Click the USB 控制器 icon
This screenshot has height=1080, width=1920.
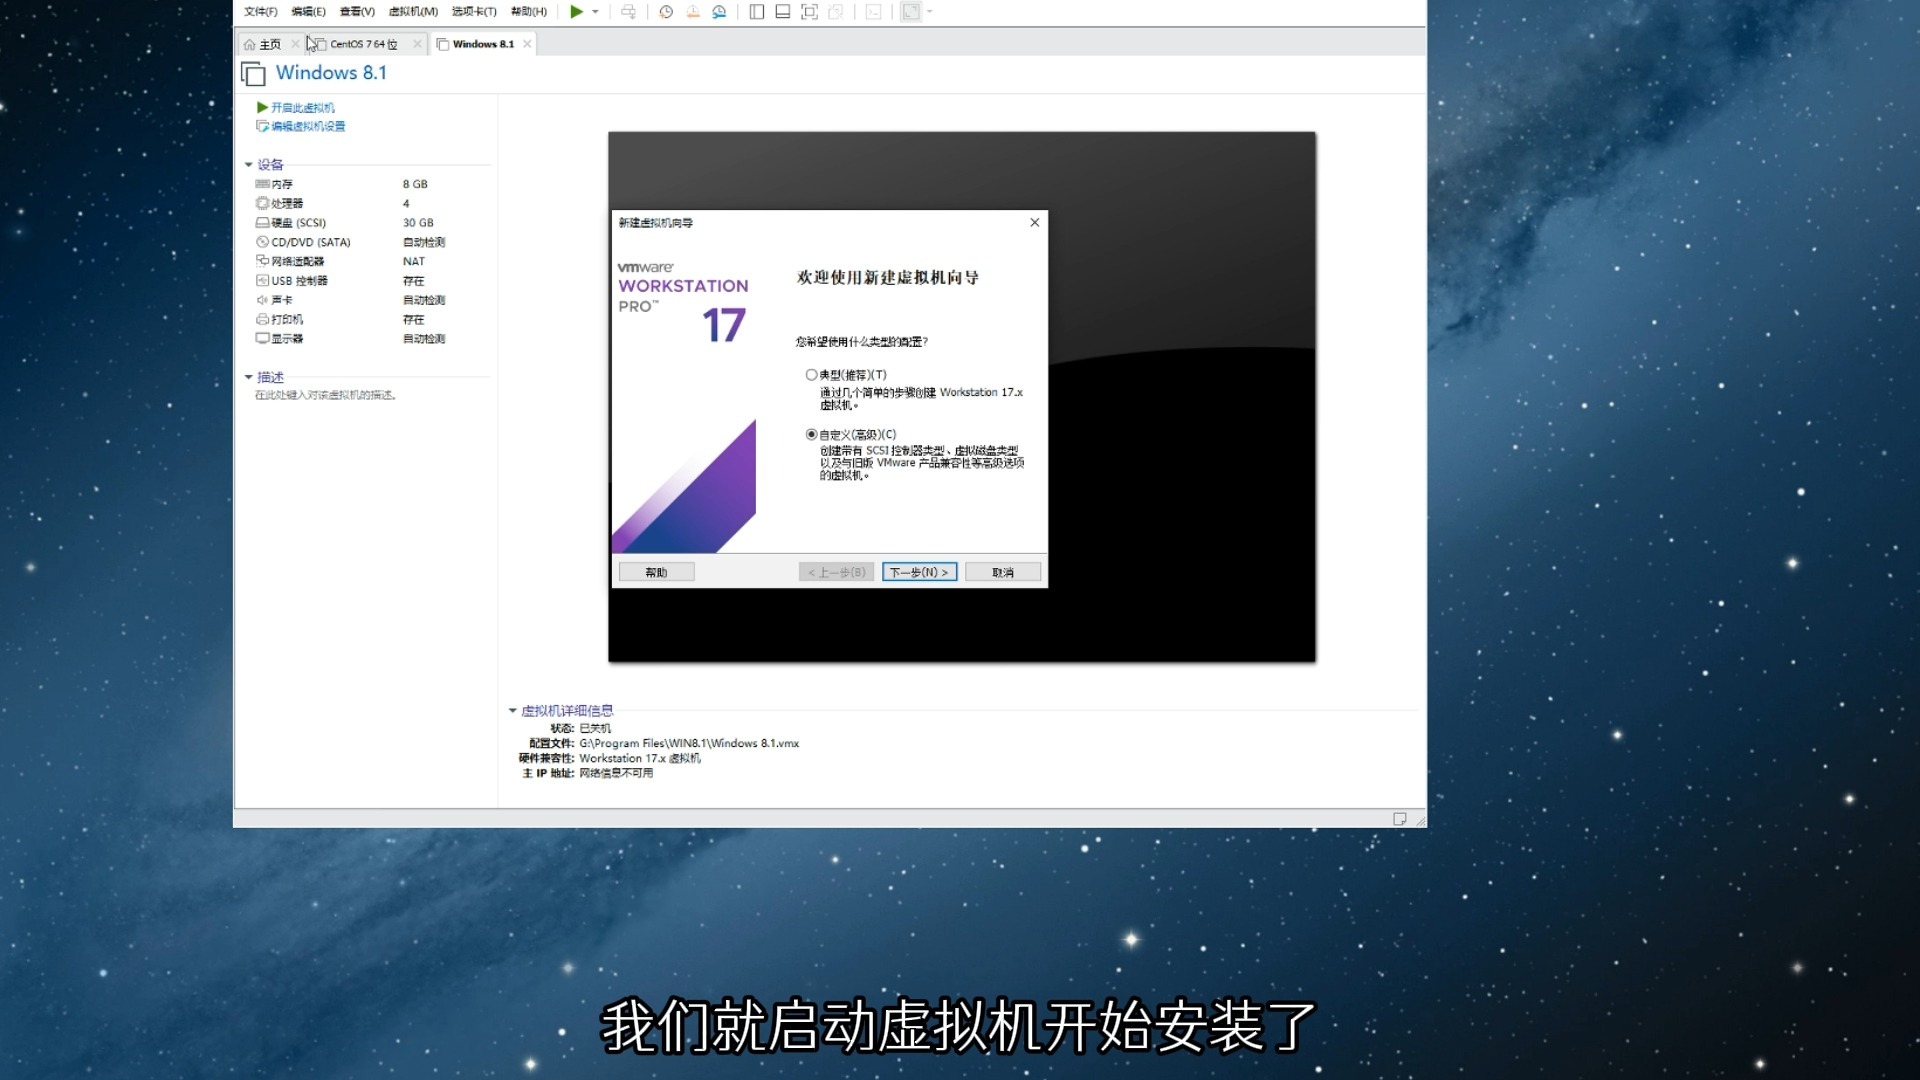click(x=262, y=281)
